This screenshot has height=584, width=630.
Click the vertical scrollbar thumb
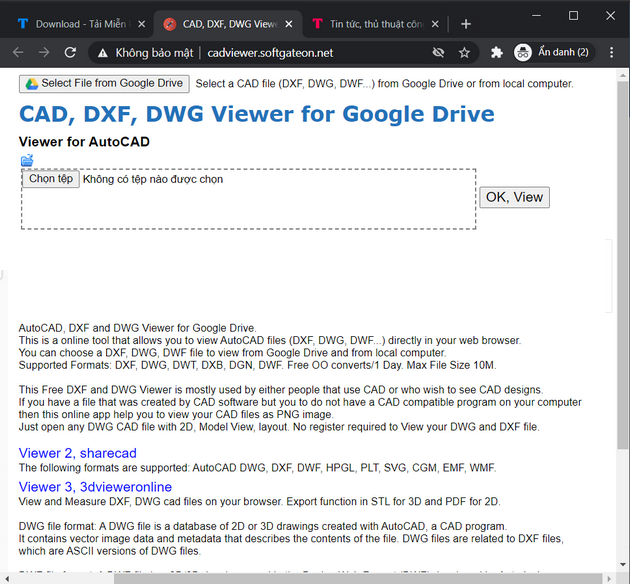(x=623, y=265)
